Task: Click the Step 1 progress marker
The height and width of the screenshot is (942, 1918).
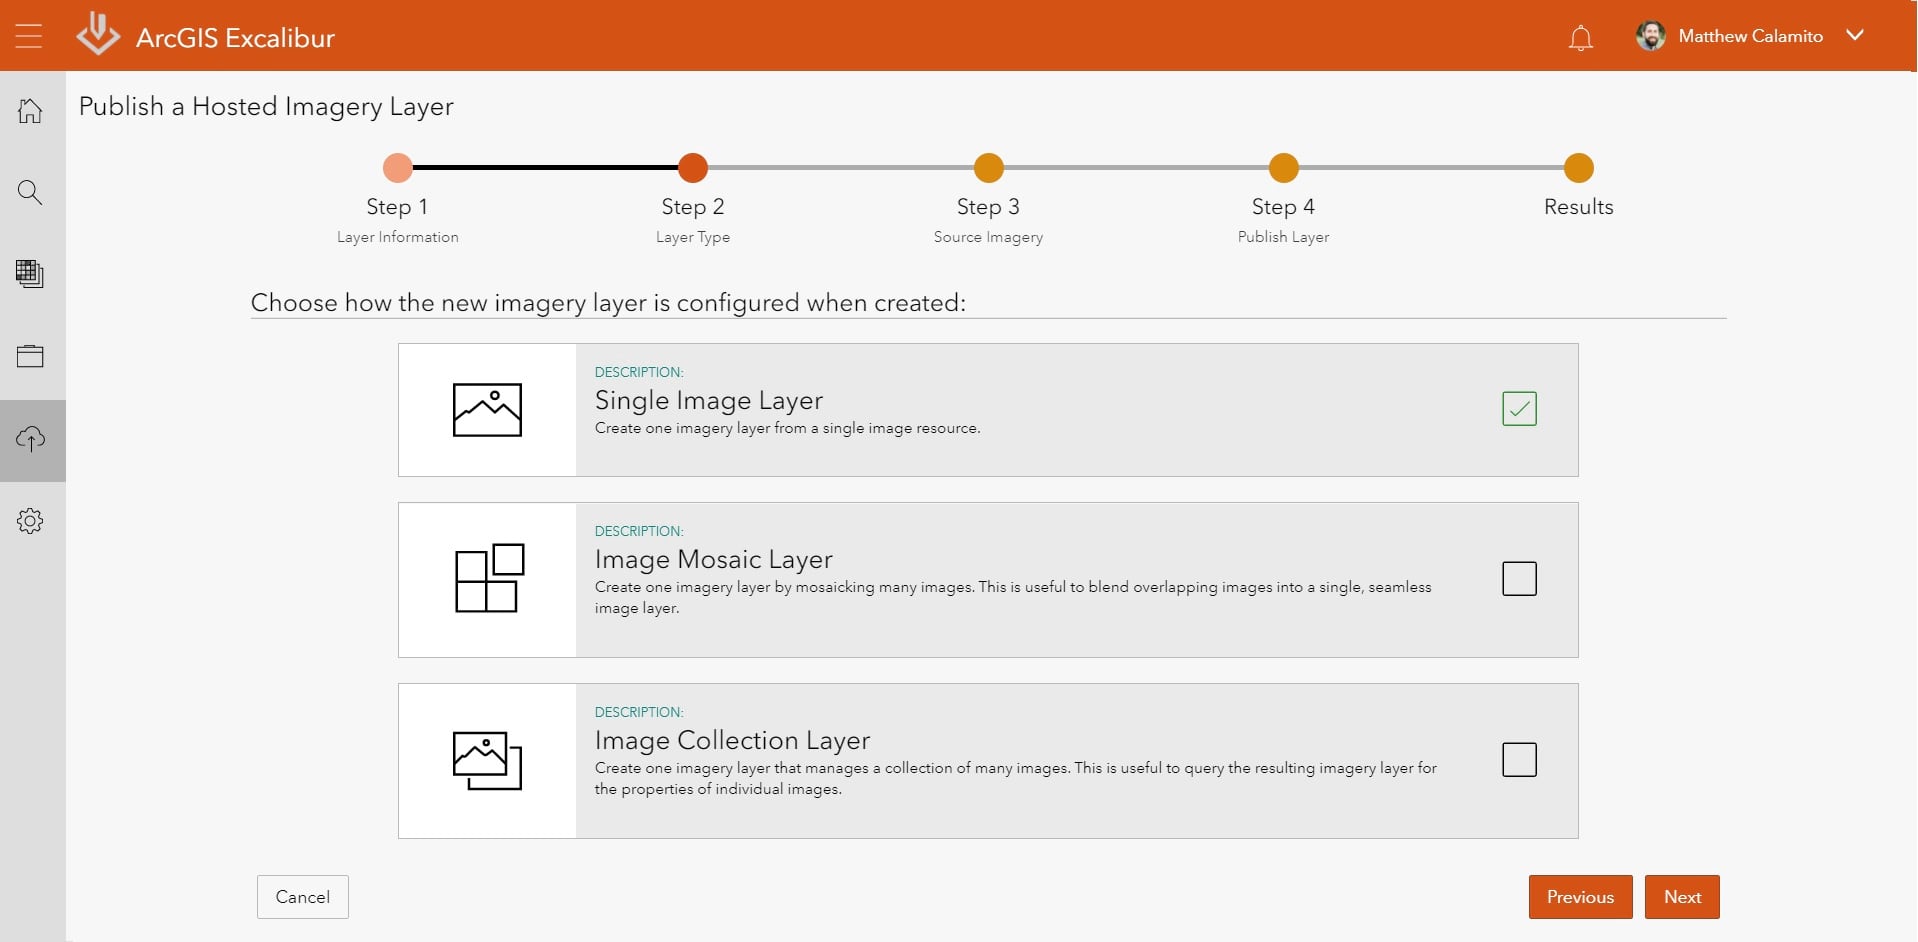Action: coord(397,168)
